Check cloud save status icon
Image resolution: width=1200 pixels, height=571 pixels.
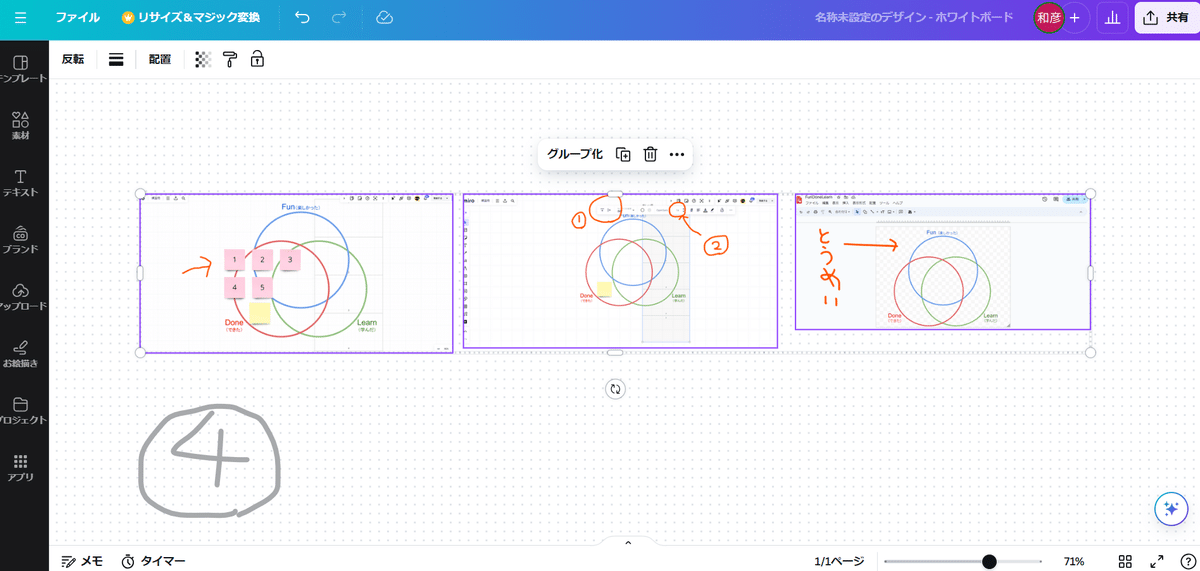[384, 18]
